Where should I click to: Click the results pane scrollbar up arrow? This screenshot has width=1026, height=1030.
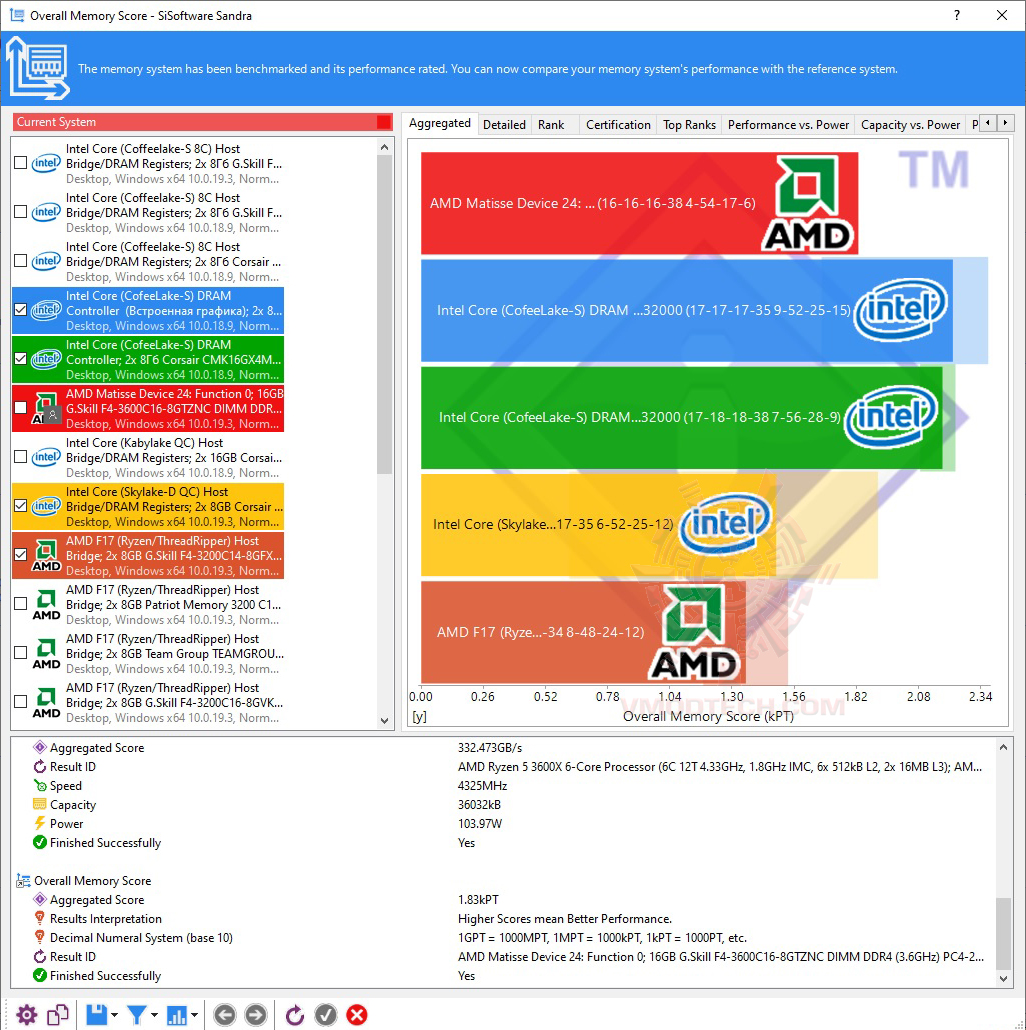1003,748
